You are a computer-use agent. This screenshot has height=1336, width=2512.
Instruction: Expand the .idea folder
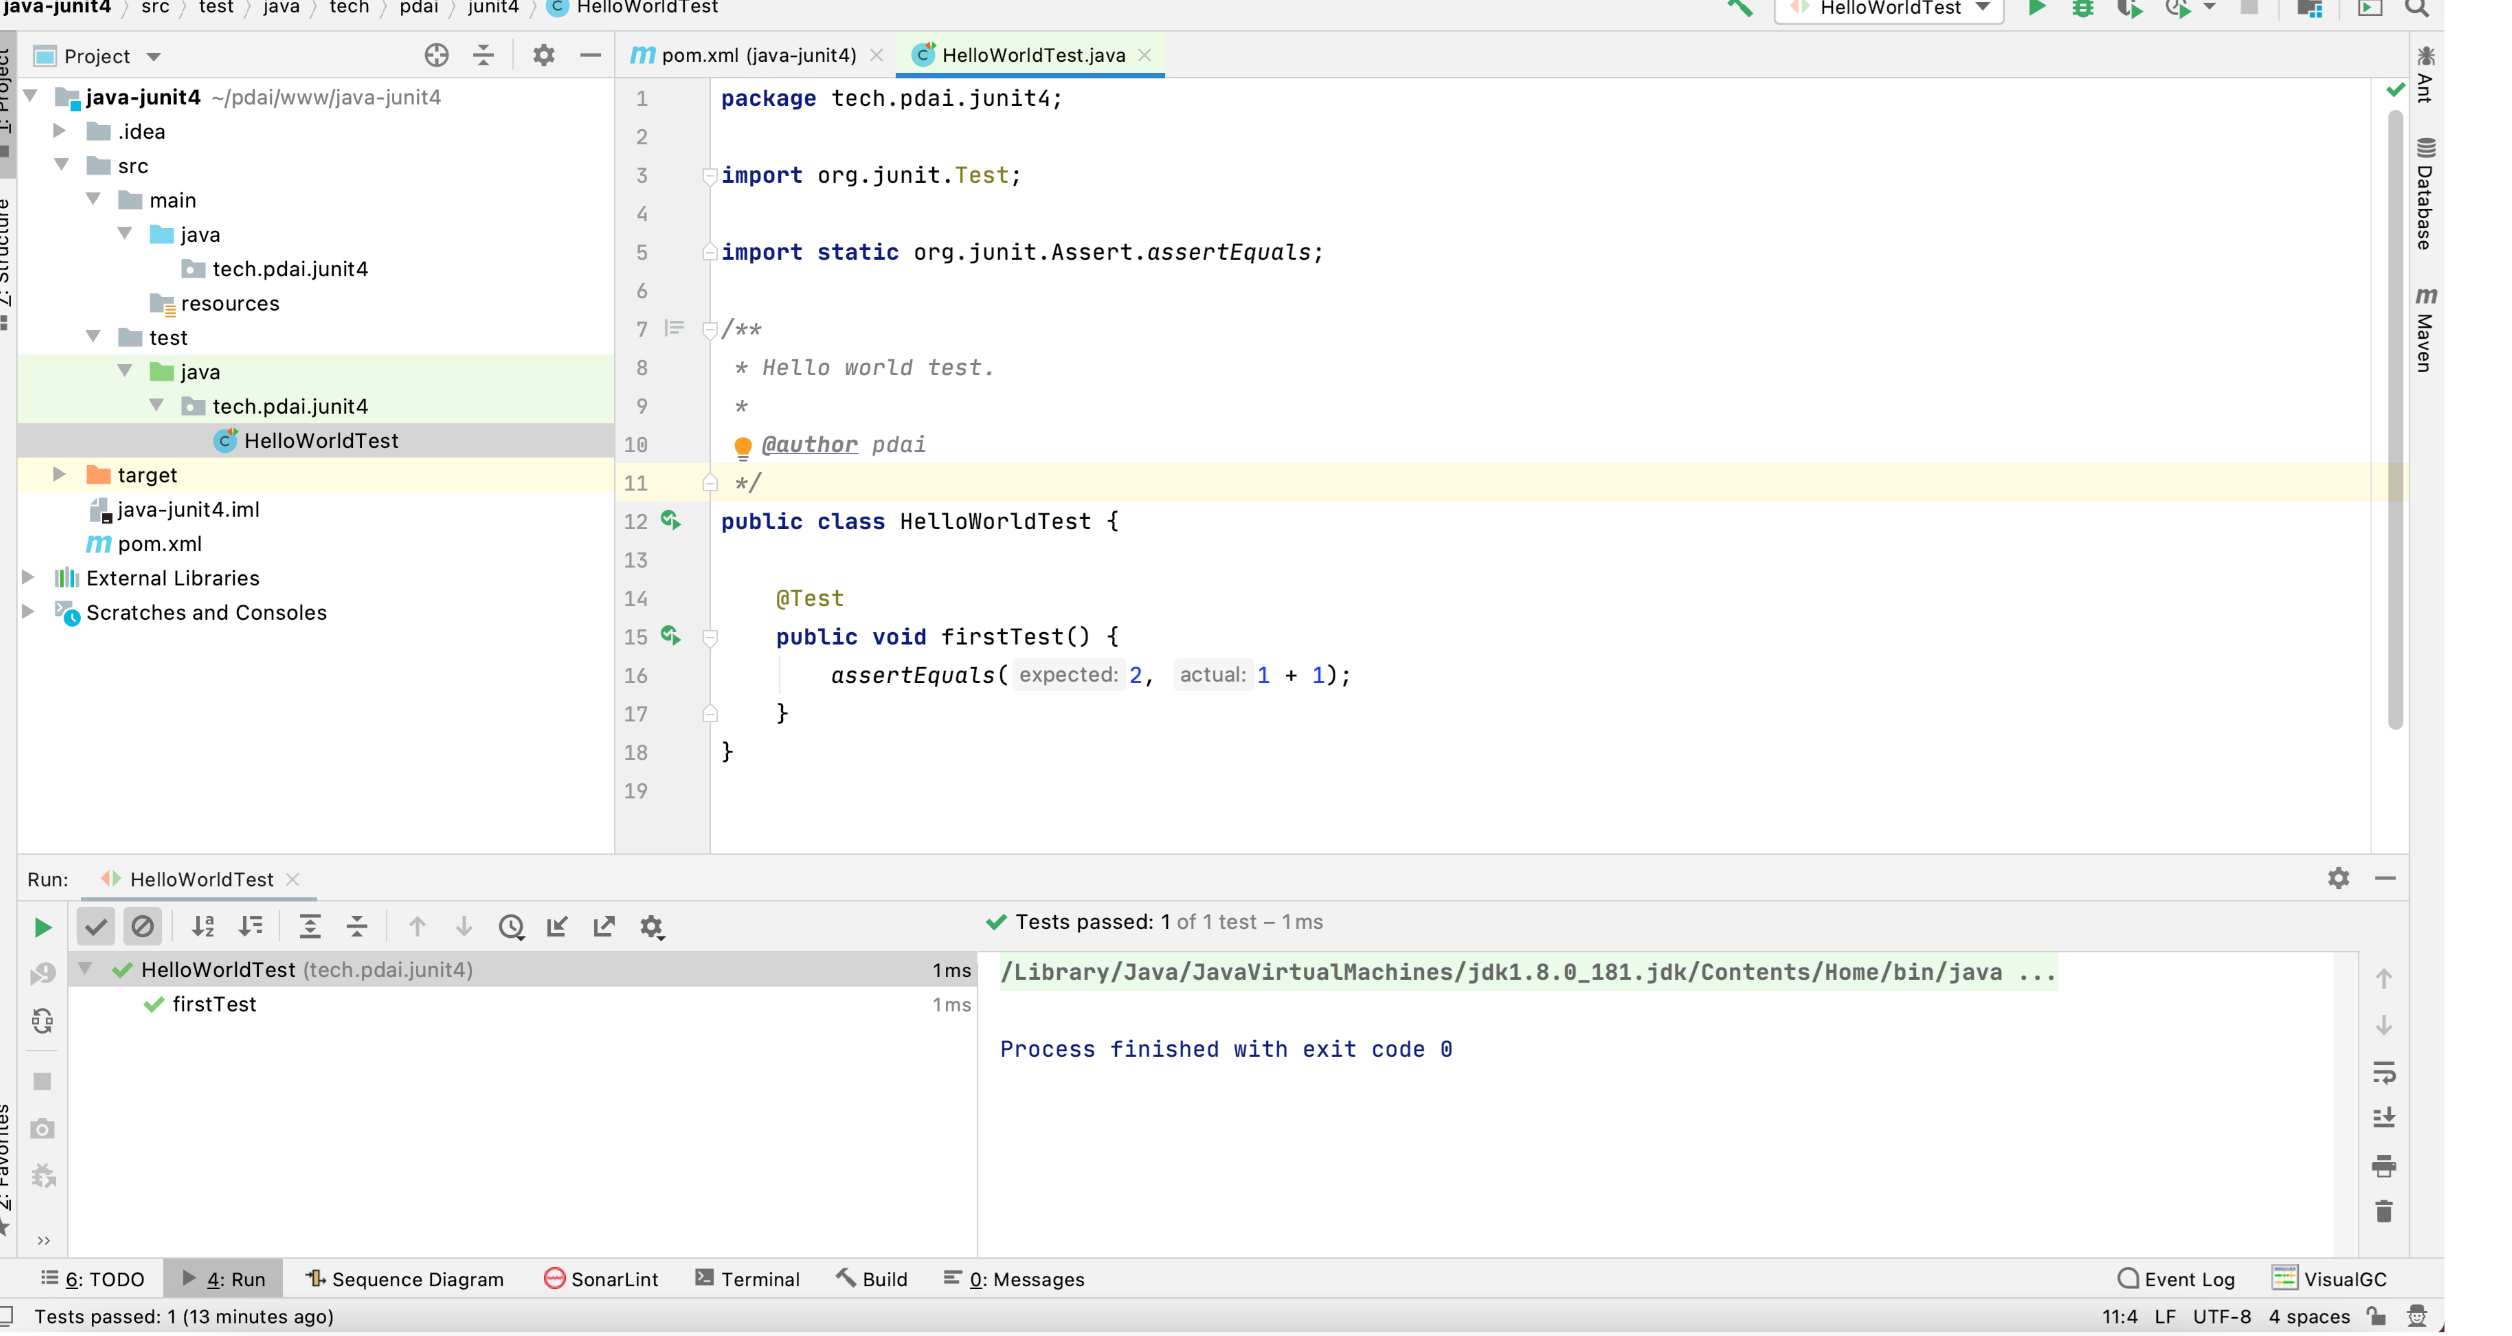pyautogui.click(x=59, y=131)
